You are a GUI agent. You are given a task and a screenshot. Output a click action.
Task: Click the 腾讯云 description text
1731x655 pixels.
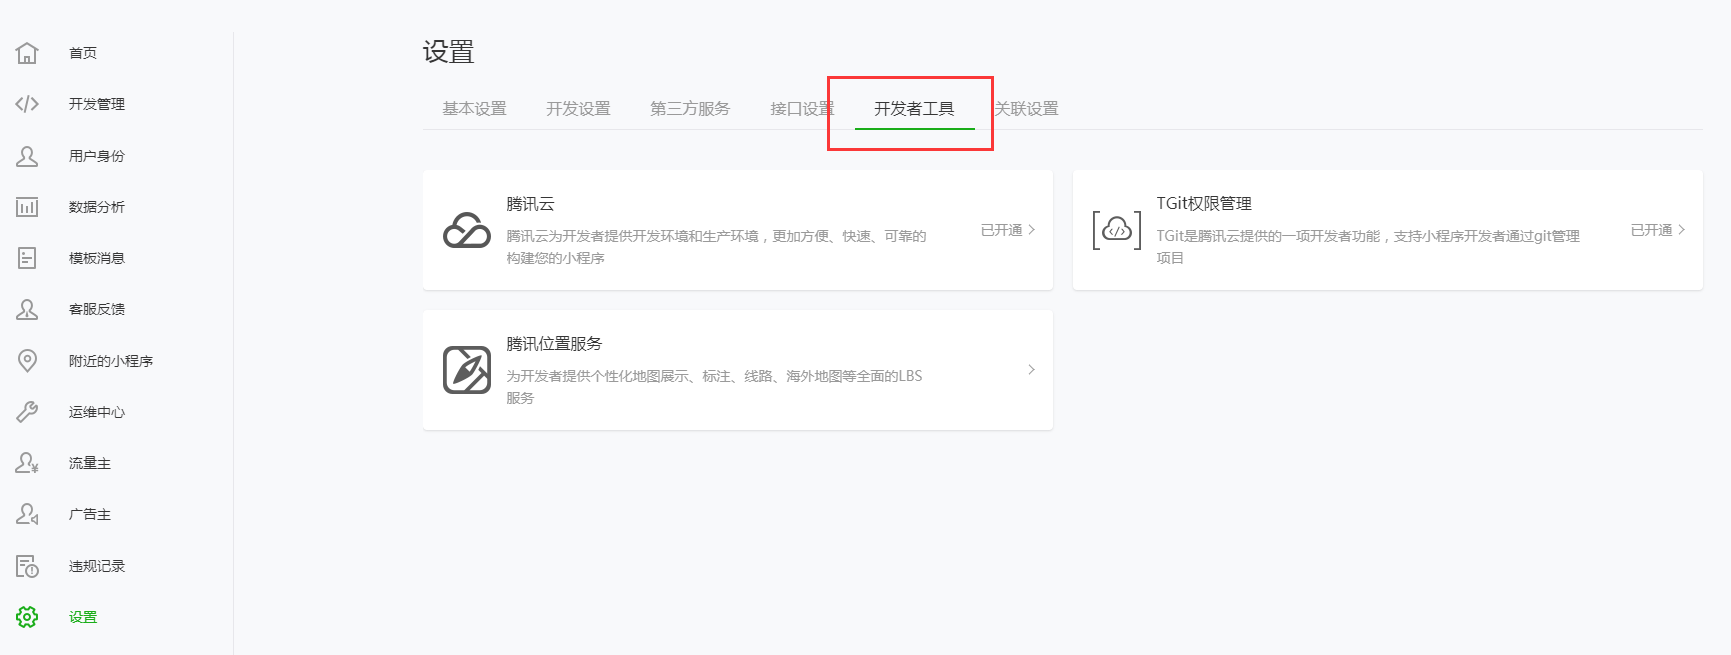click(716, 247)
